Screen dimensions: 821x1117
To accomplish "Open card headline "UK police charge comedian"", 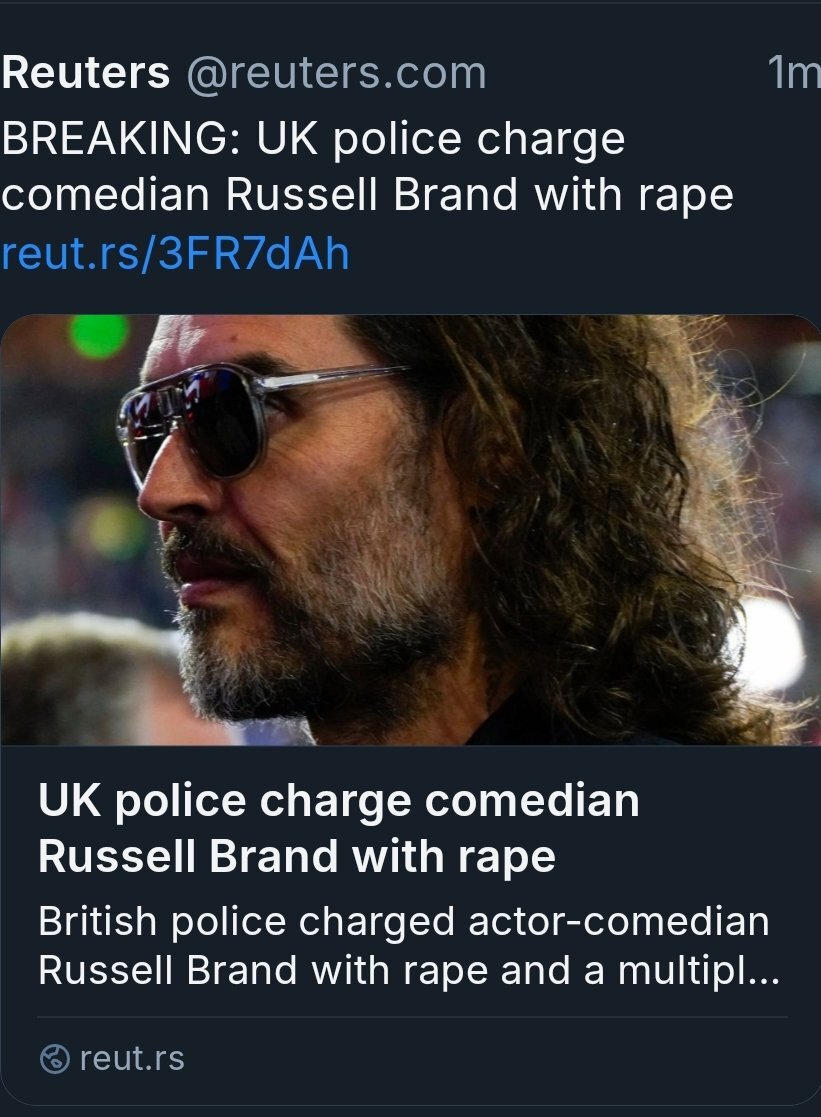I will pyautogui.click(x=338, y=801).
